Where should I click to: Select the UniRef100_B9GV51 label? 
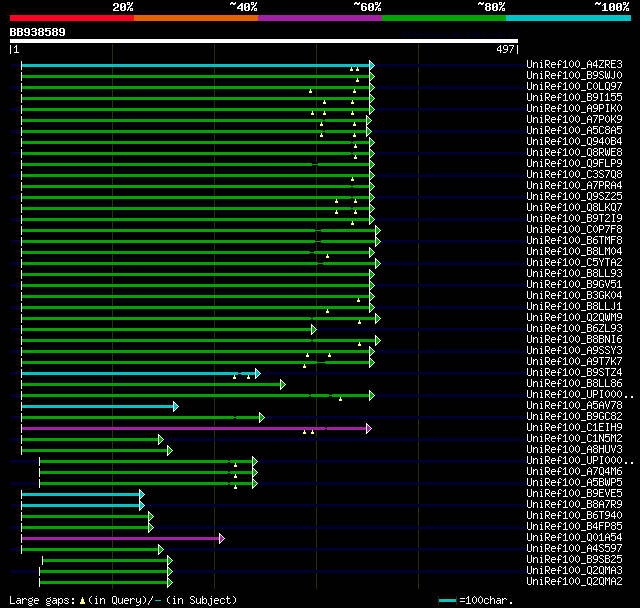pos(574,285)
